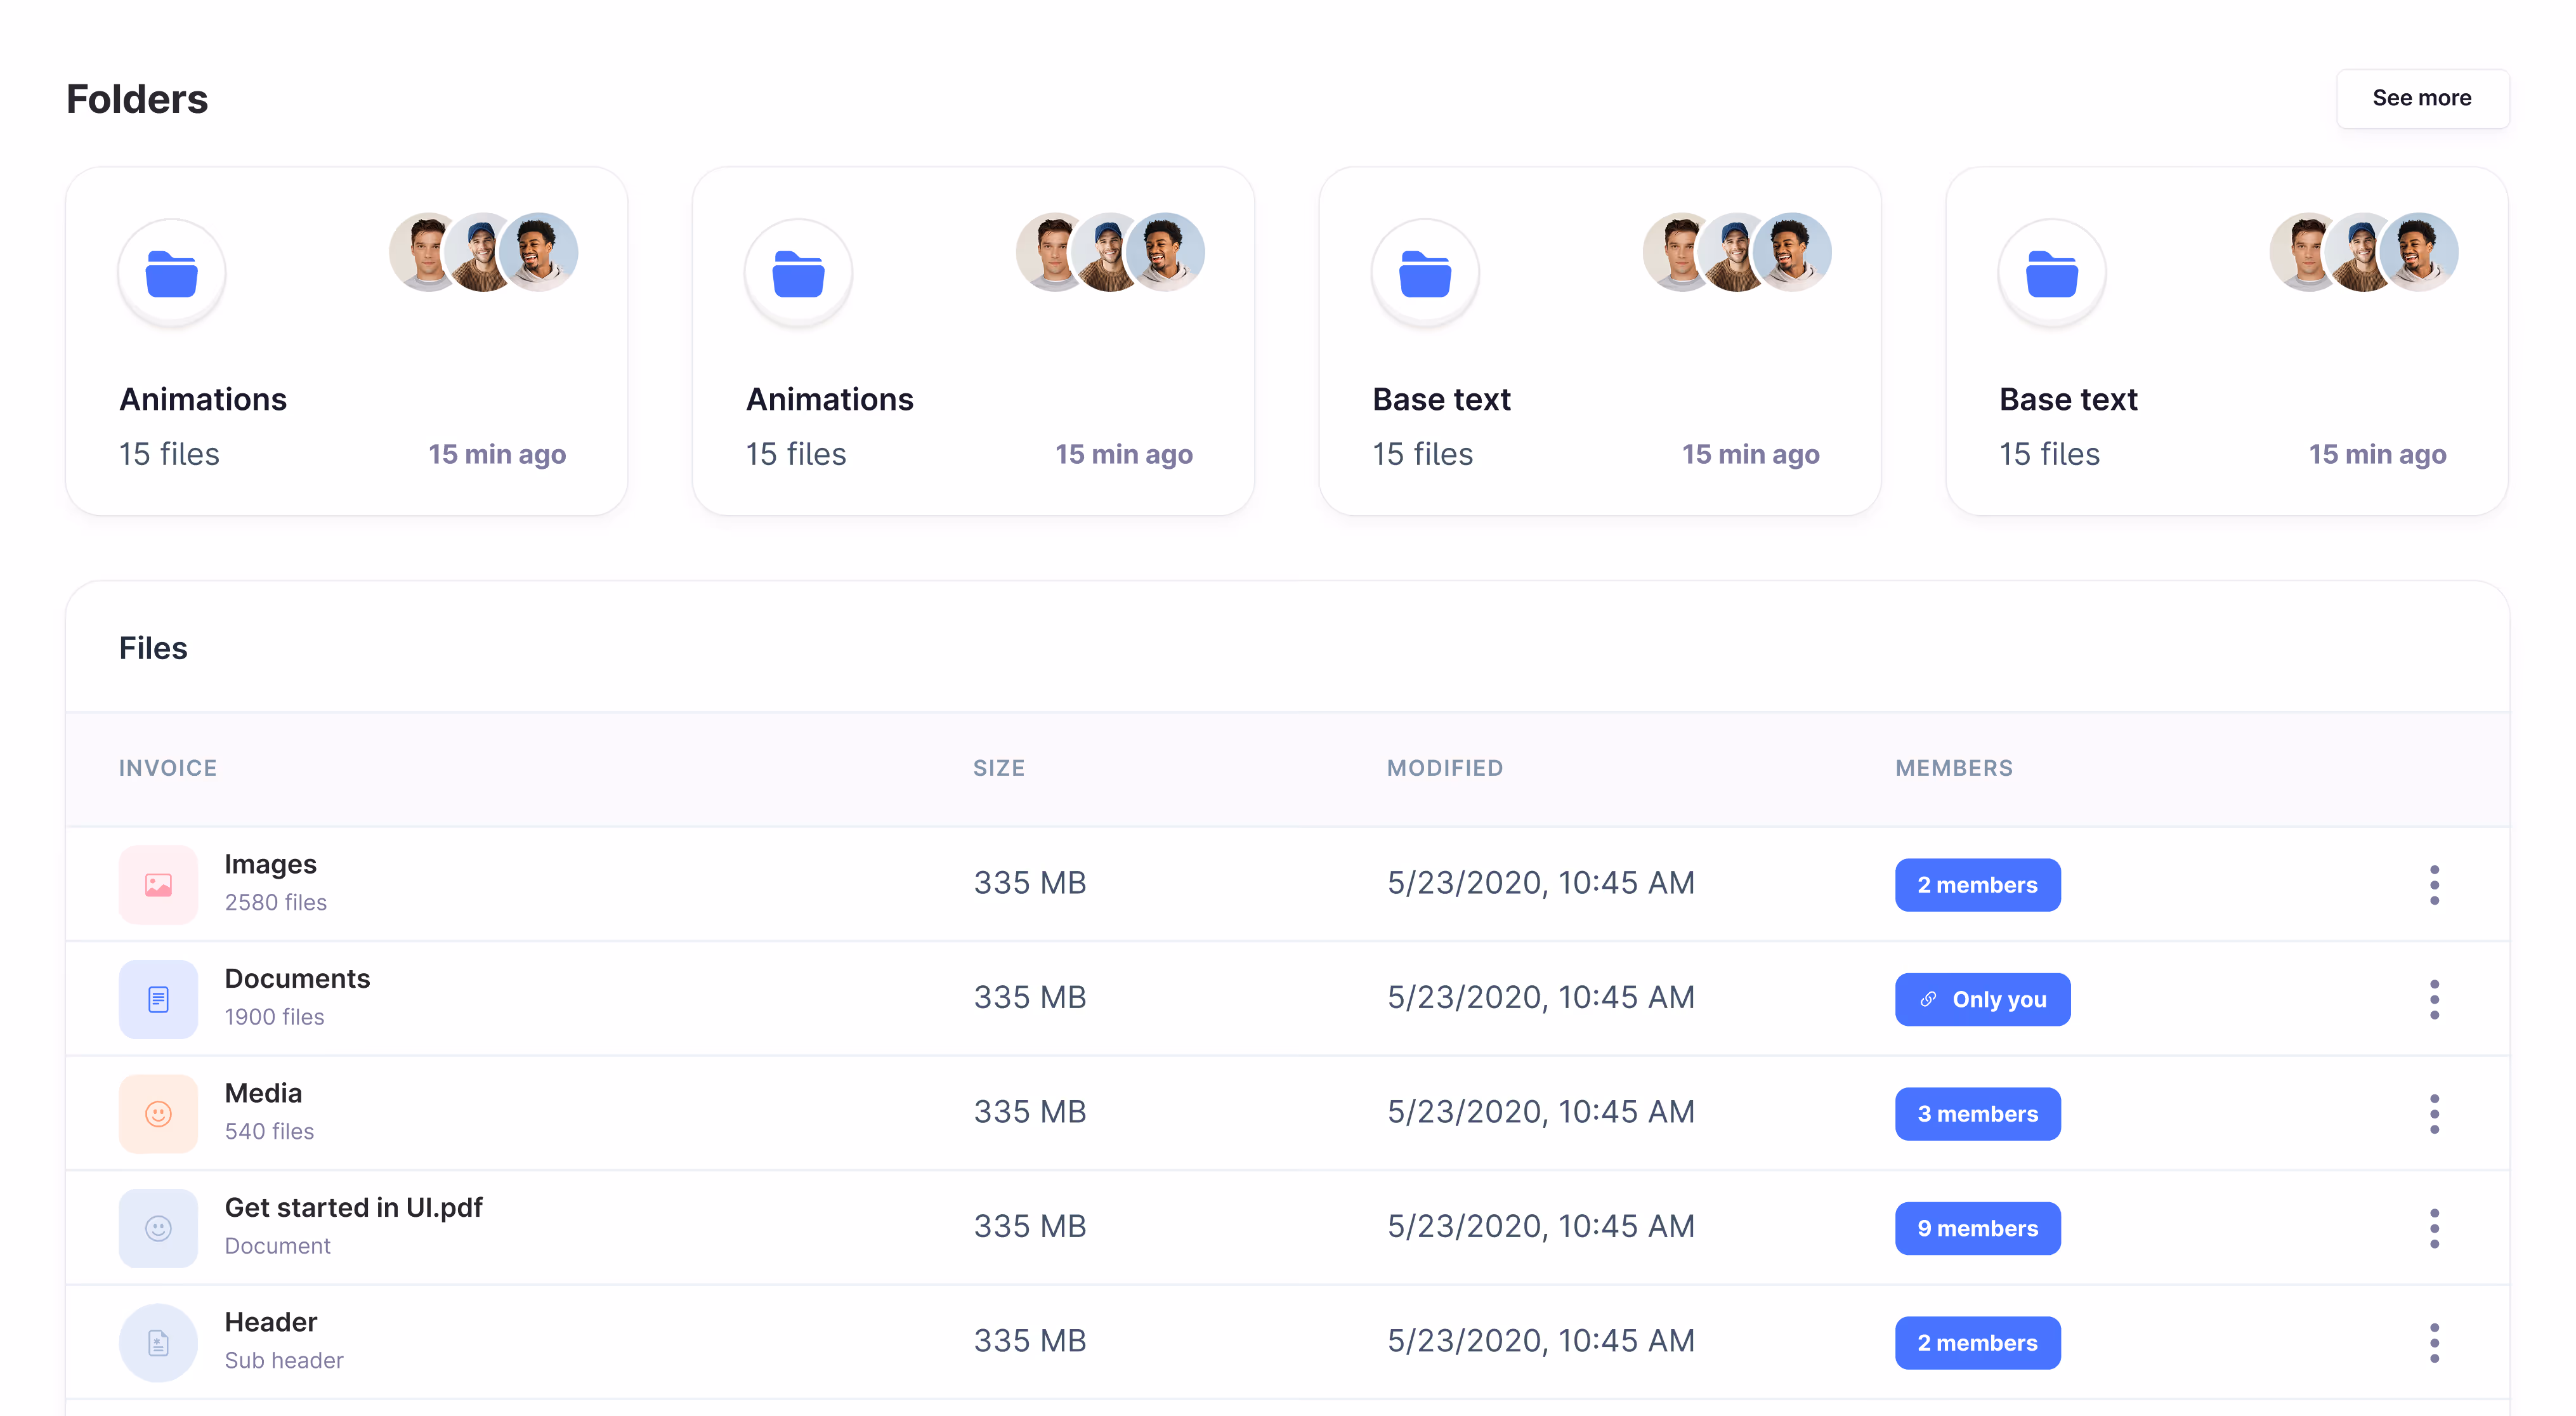Click the folder icon on the first Animations card
The height and width of the screenshot is (1416, 2576).
[x=172, y=273]
